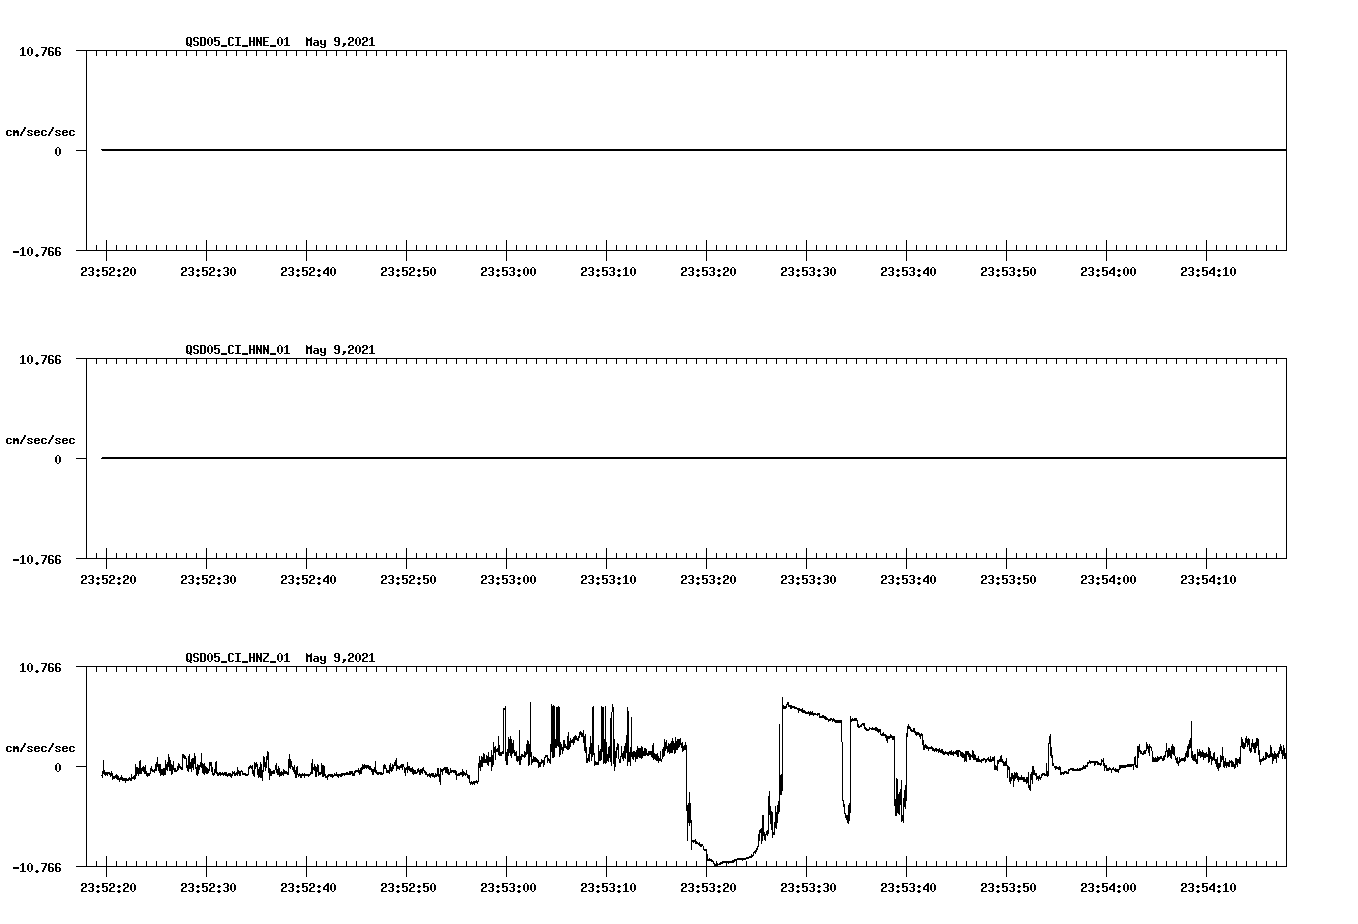Click the 23:53:00 label under HNE plot

pyautogui.click(x=508, y=272)
